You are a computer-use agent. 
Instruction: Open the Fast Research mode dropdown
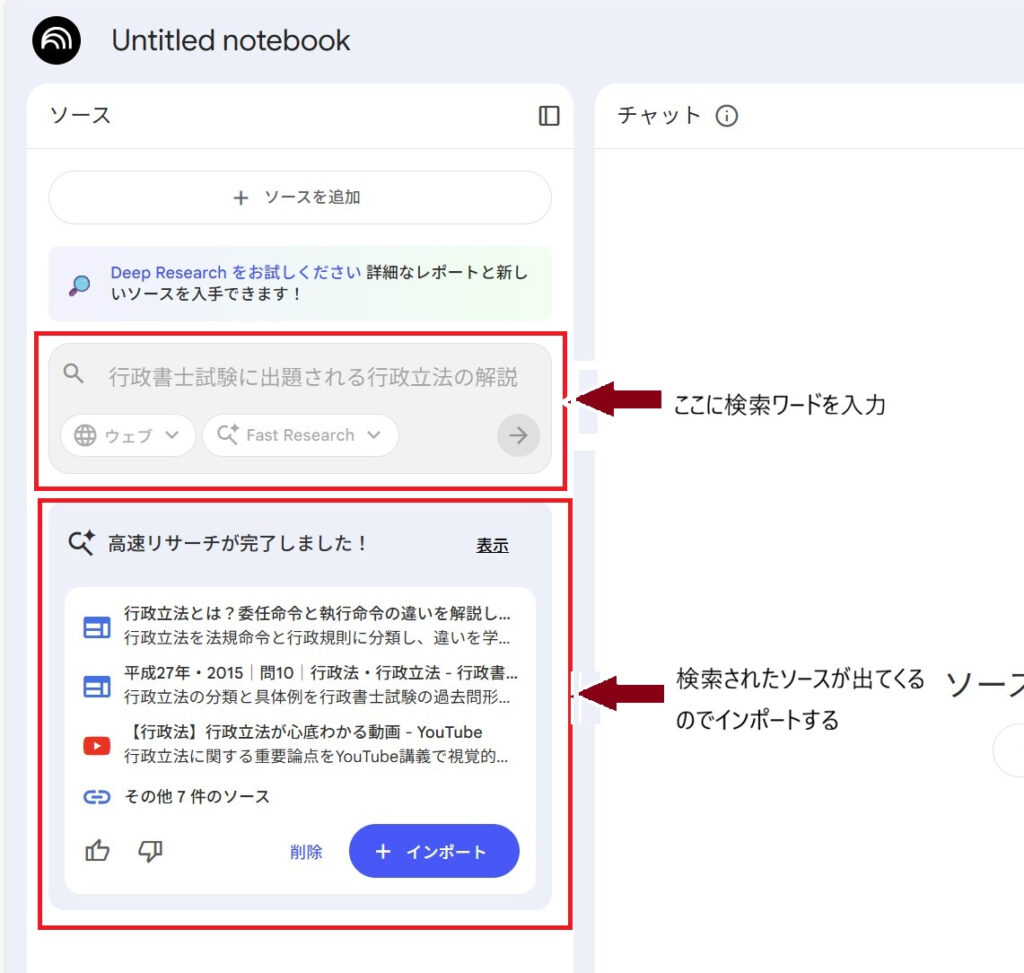300,435
